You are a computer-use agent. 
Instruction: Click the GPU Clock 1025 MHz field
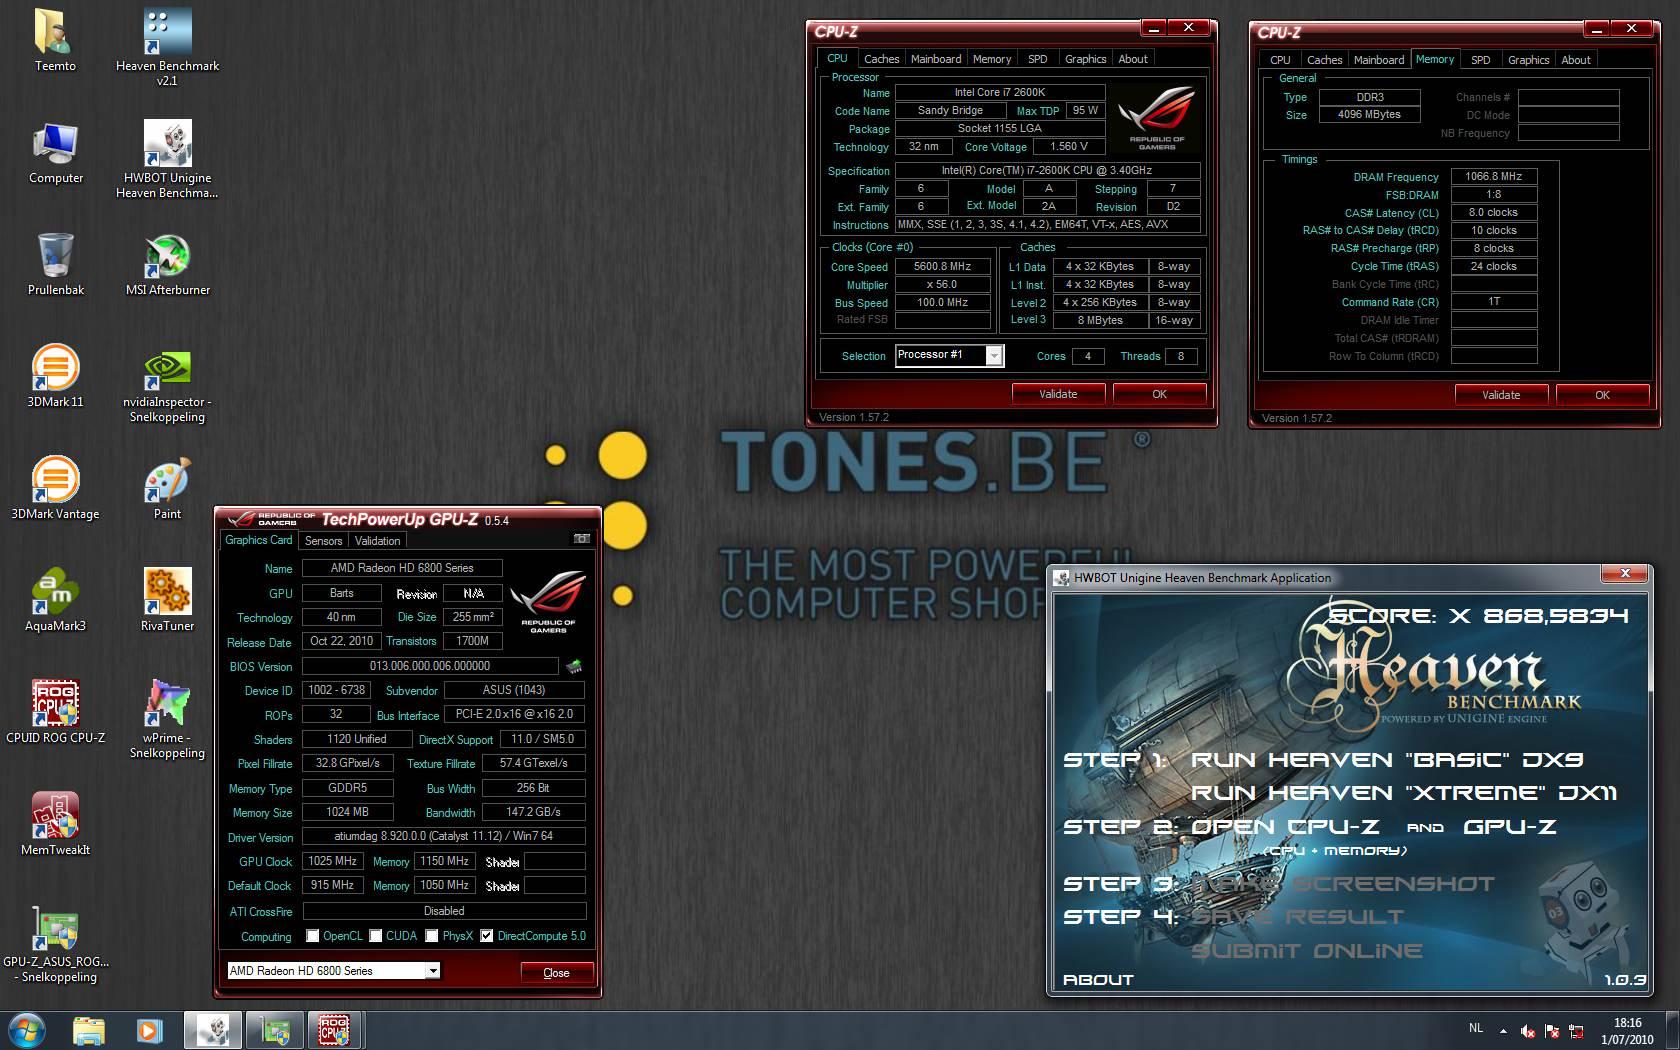click(x=333, y=861)
